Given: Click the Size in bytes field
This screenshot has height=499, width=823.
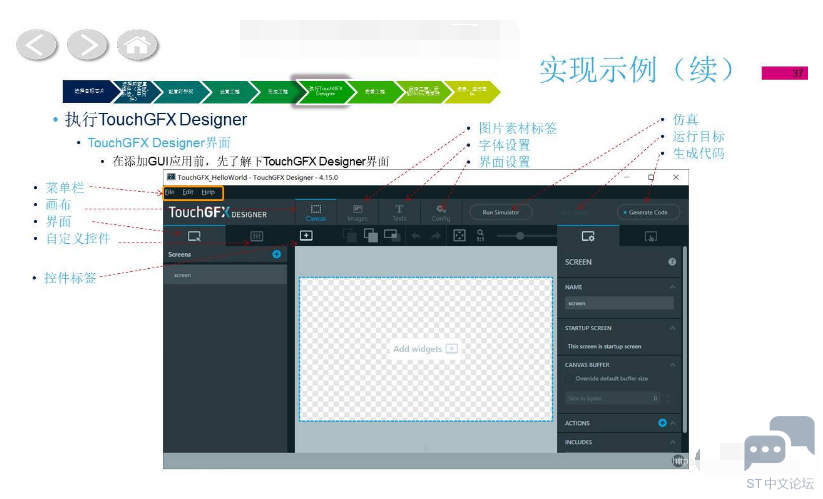Looking at the screenshot, I should [613, 398].
